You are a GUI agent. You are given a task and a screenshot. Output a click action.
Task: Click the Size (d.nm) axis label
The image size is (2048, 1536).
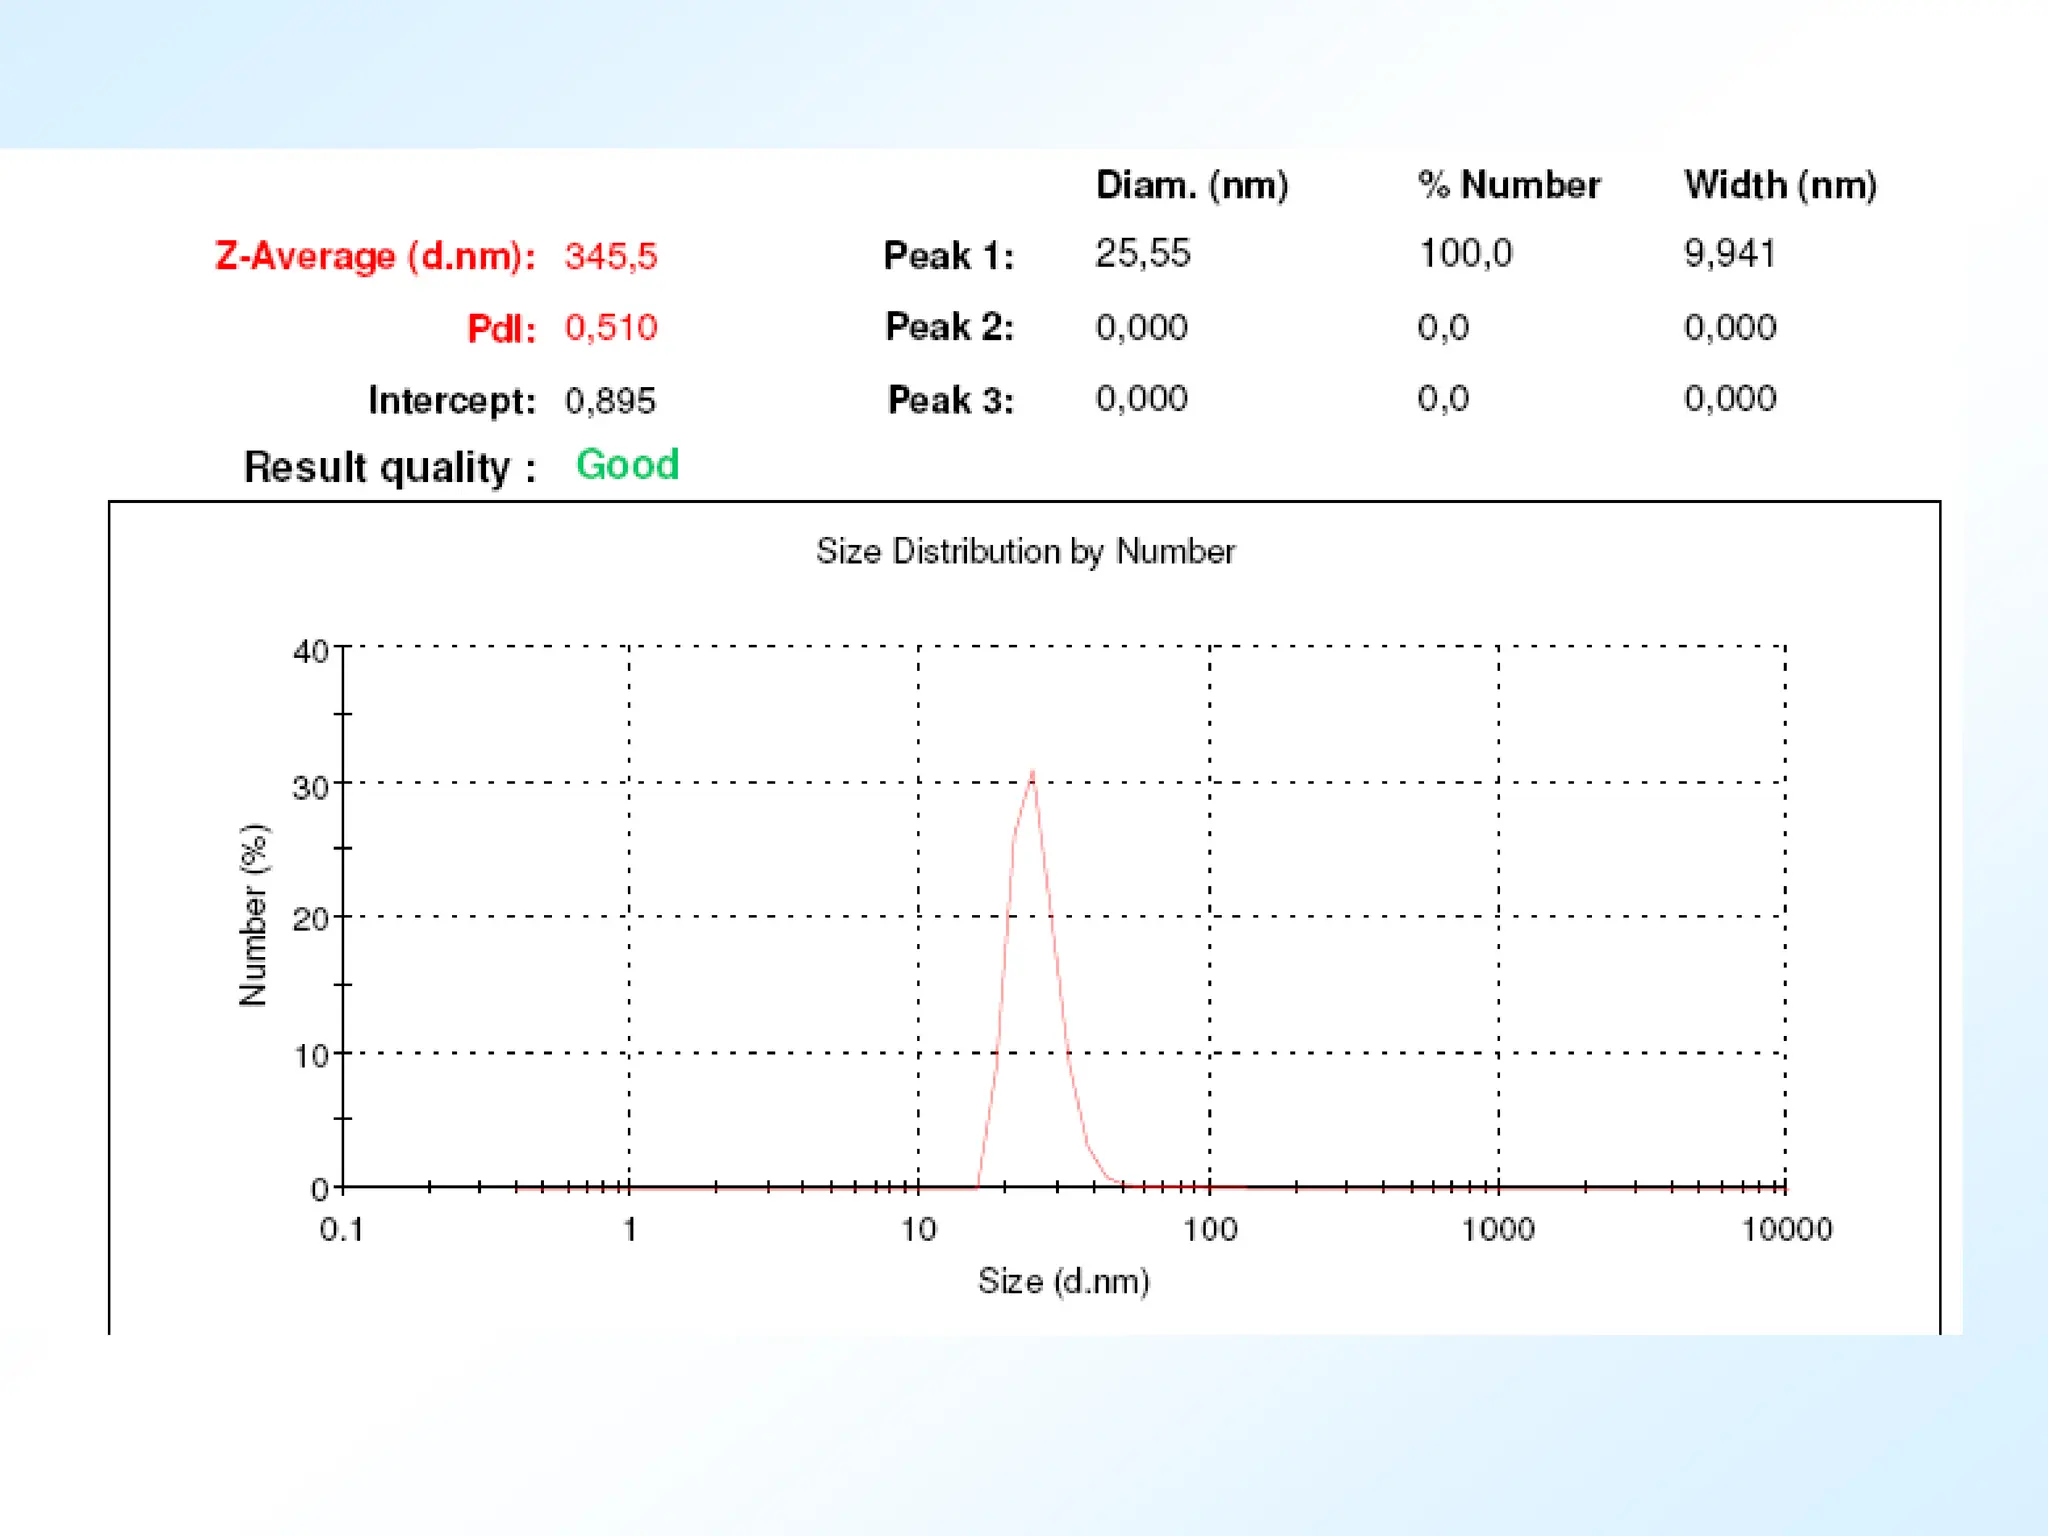1063,1281
